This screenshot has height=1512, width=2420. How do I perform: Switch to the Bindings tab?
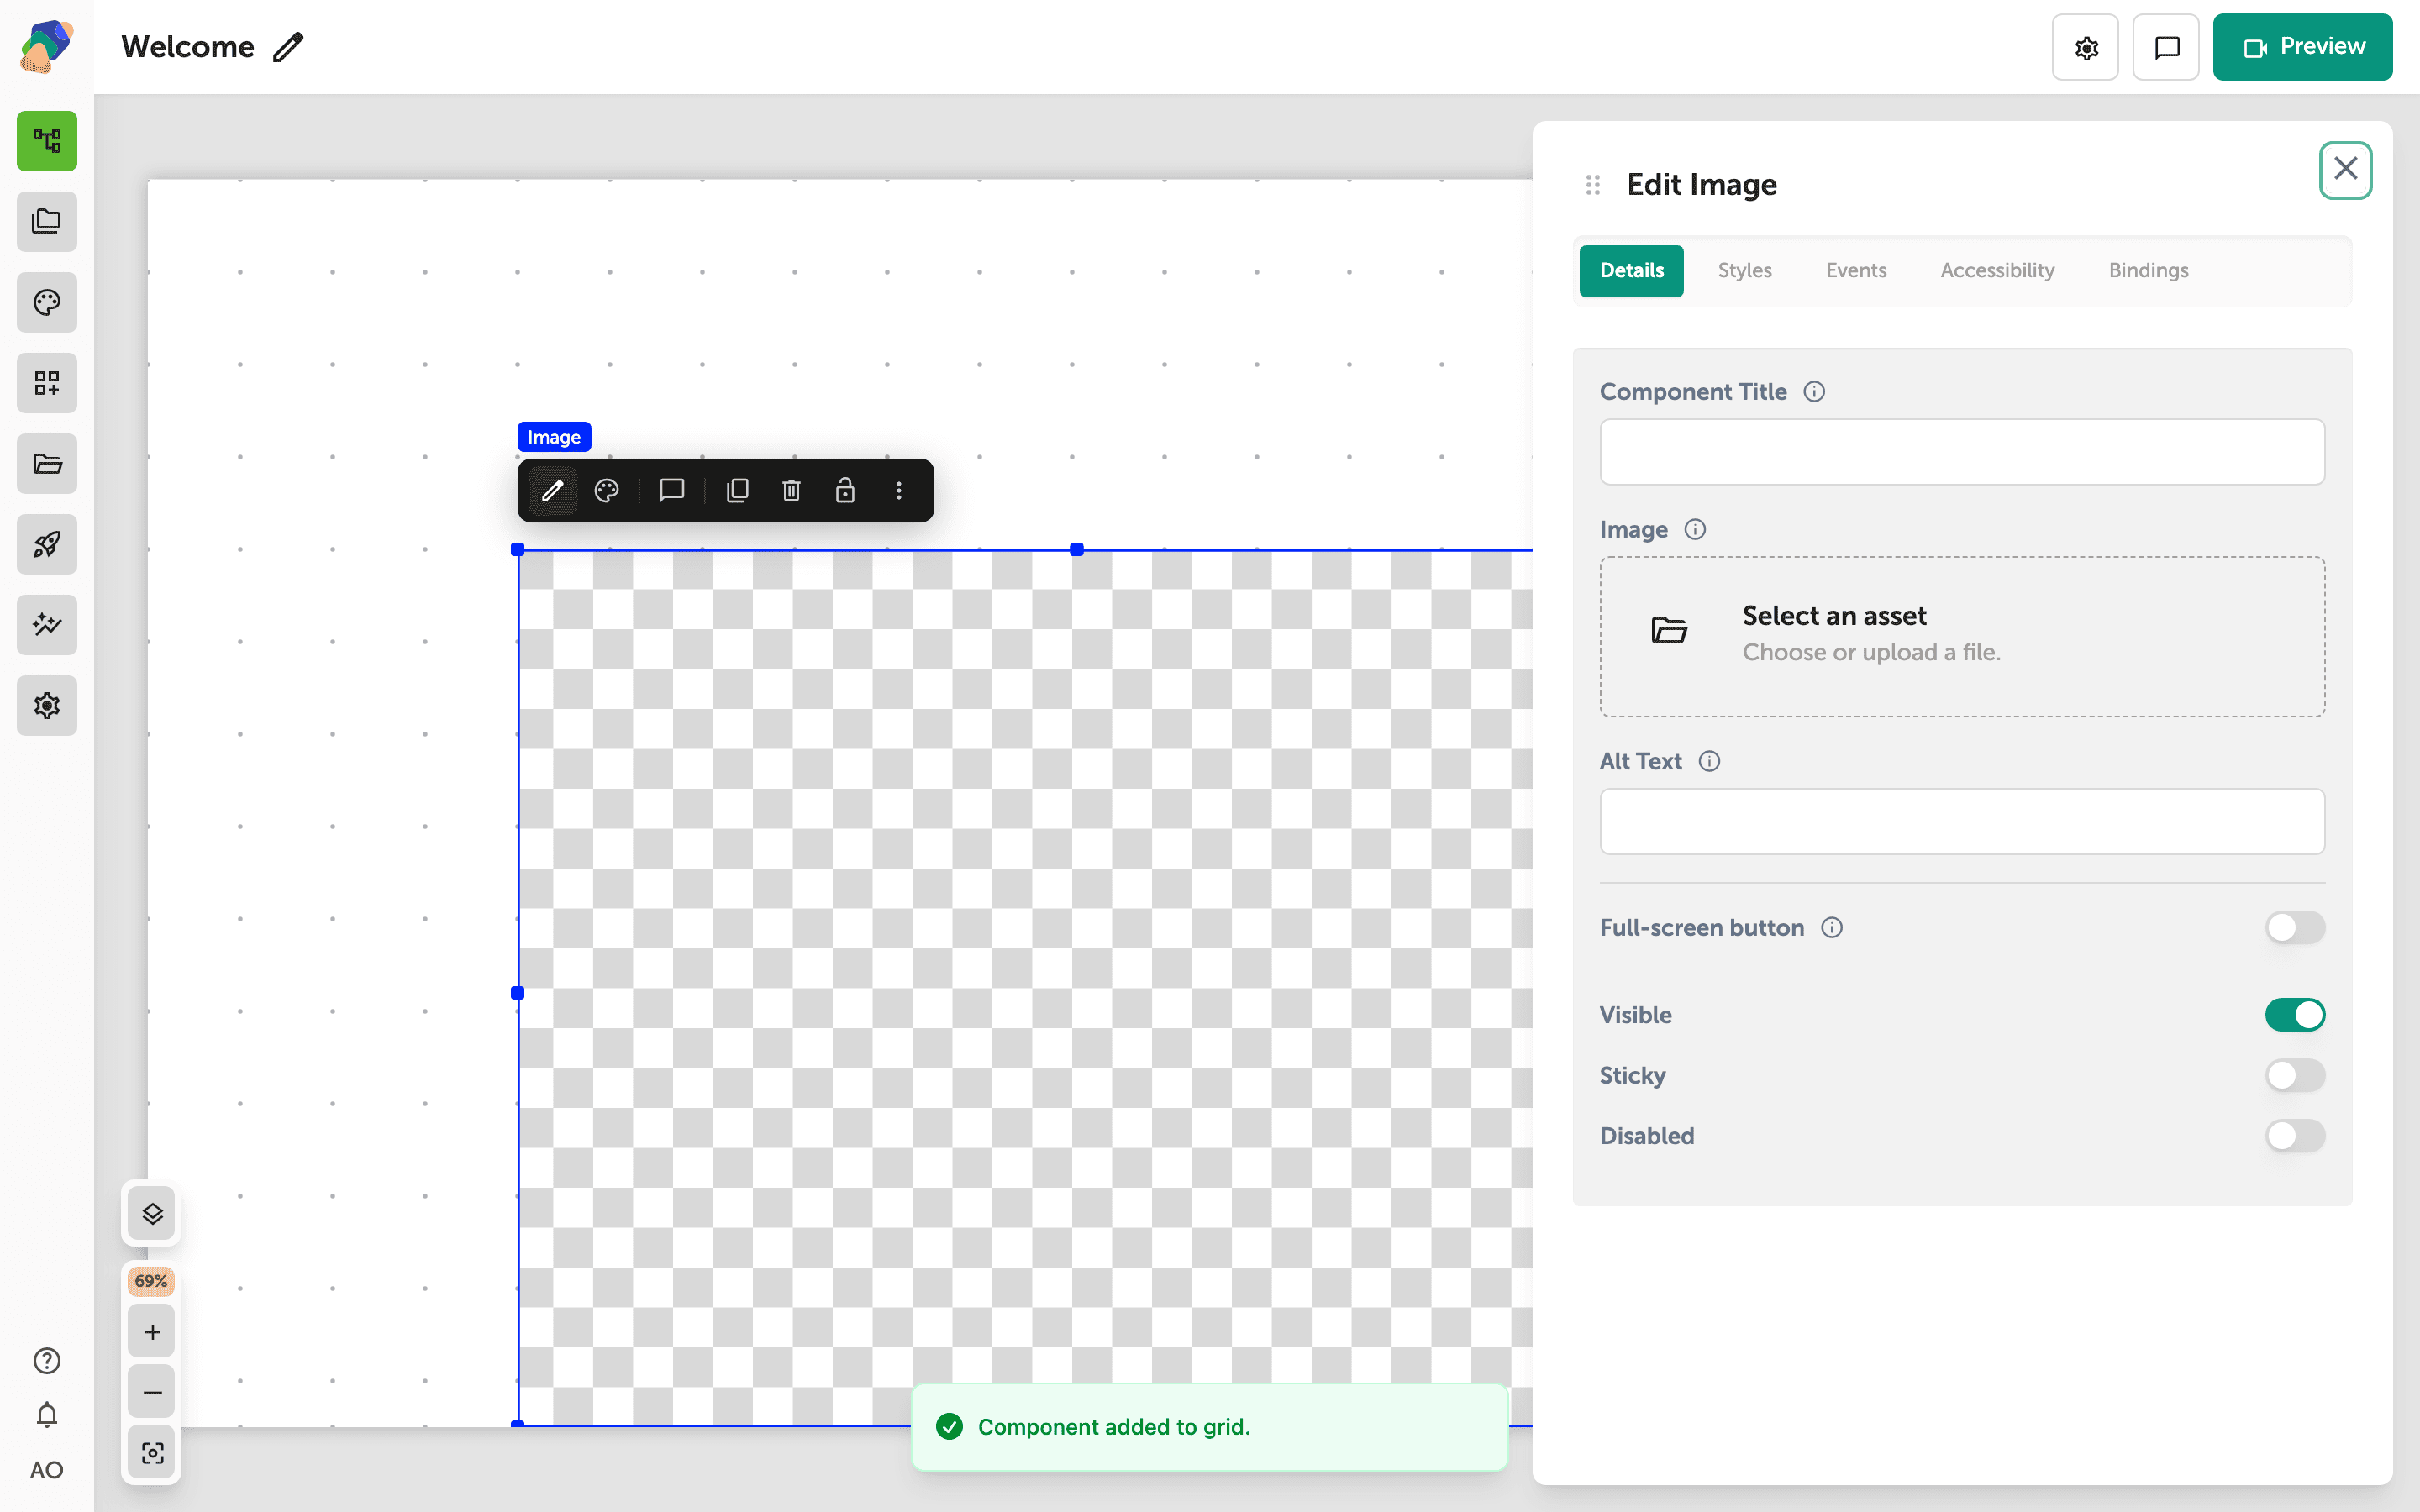[x=2148, y=271]
